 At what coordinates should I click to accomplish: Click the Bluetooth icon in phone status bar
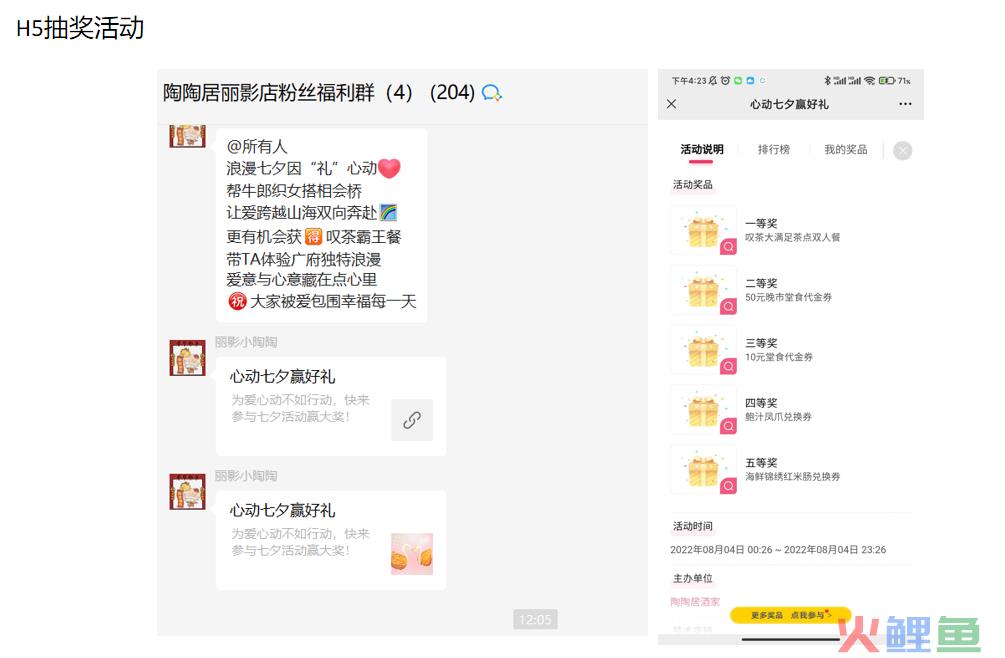click(x=827, y=81)
